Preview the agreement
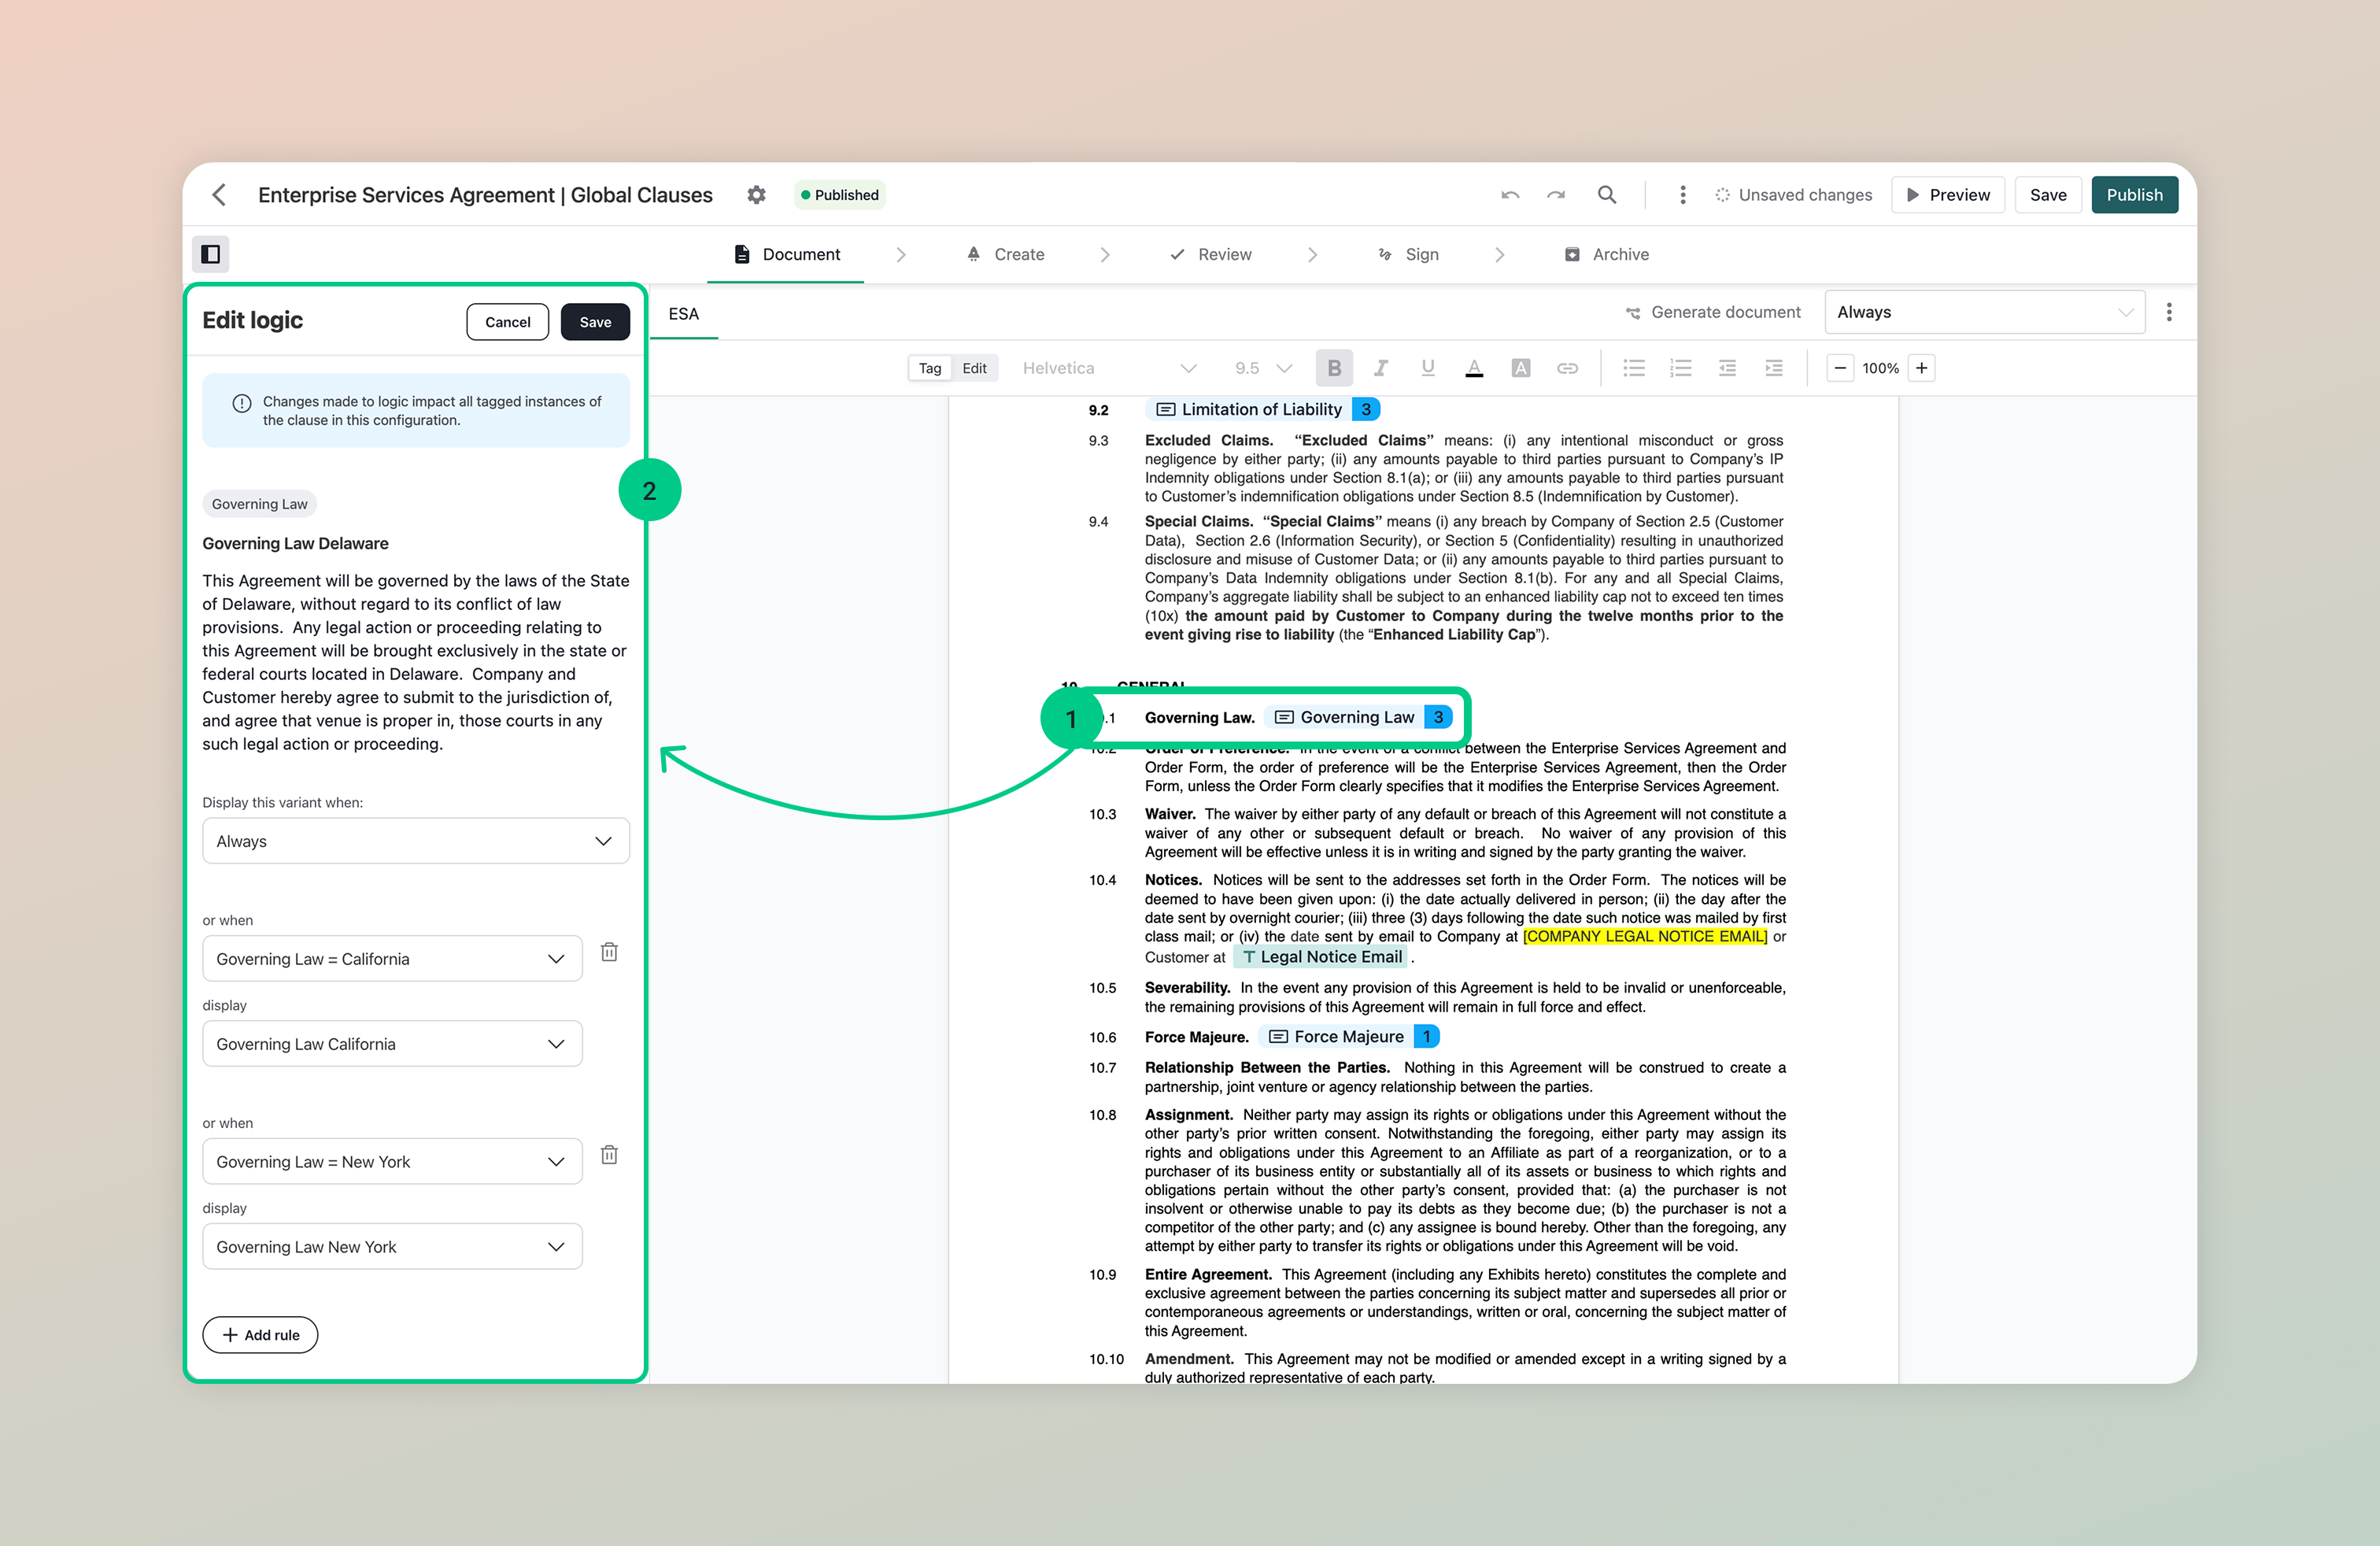 tap(1948, 195)
